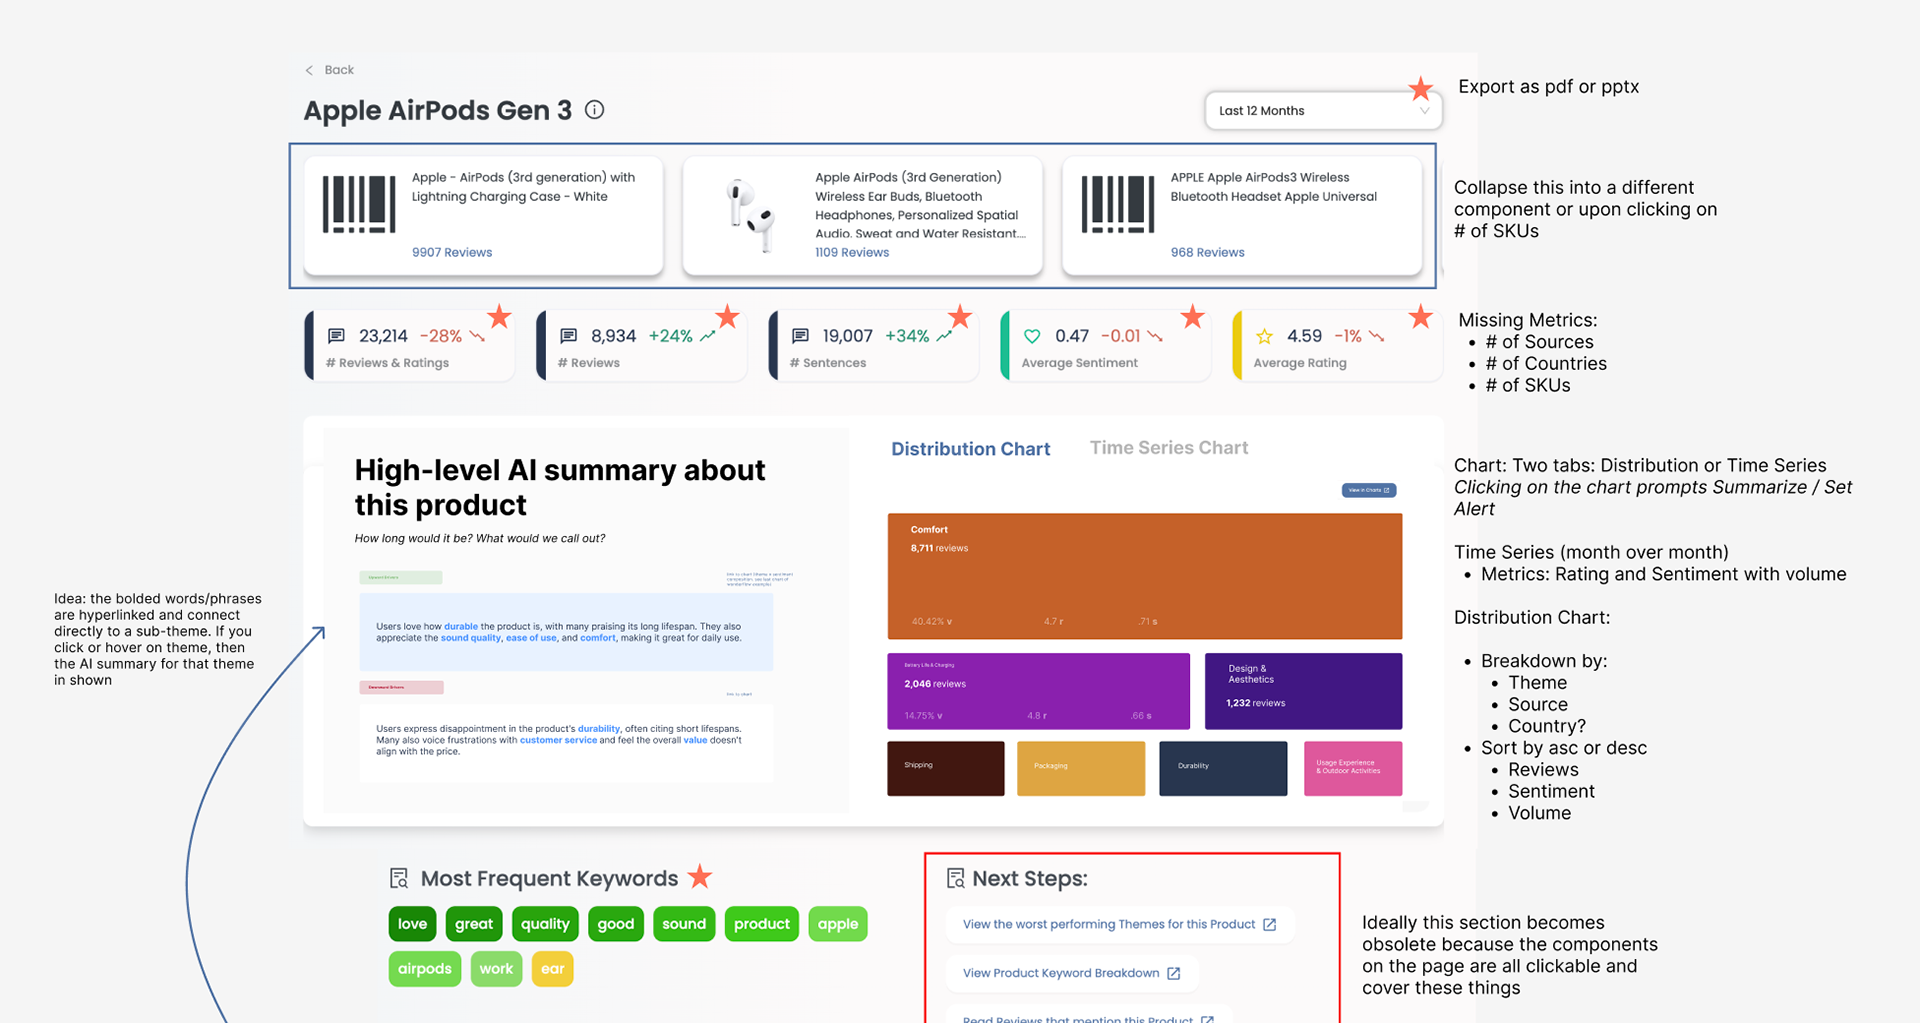Select the Design & Aesthetics theme tile
The image size is (1920, 1023).
(x=1303, y=691)
